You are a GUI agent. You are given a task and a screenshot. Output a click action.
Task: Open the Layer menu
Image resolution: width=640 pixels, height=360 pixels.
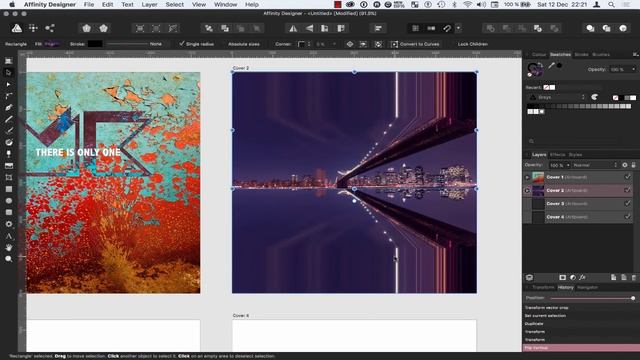coord(149,4)
